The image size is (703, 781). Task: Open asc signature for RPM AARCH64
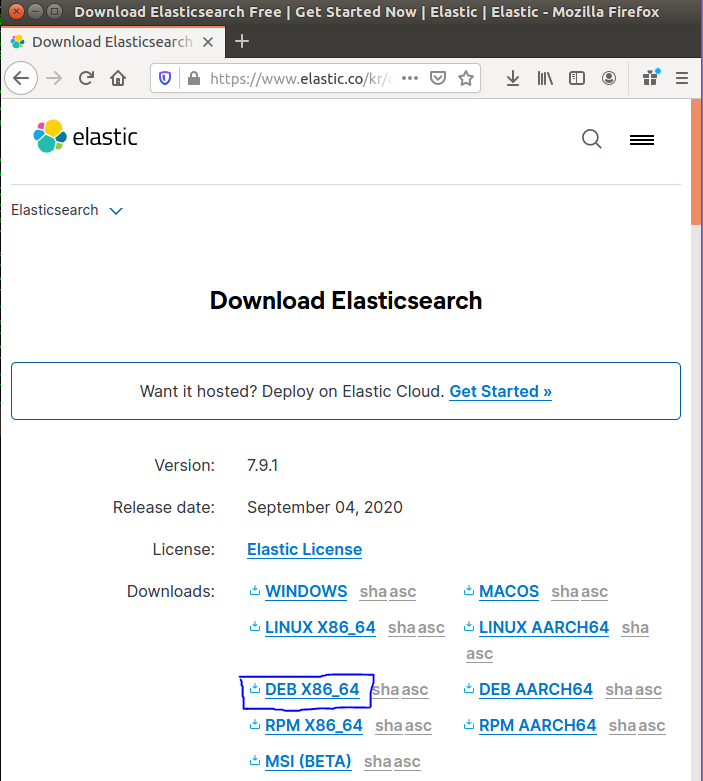pos(652,726)
